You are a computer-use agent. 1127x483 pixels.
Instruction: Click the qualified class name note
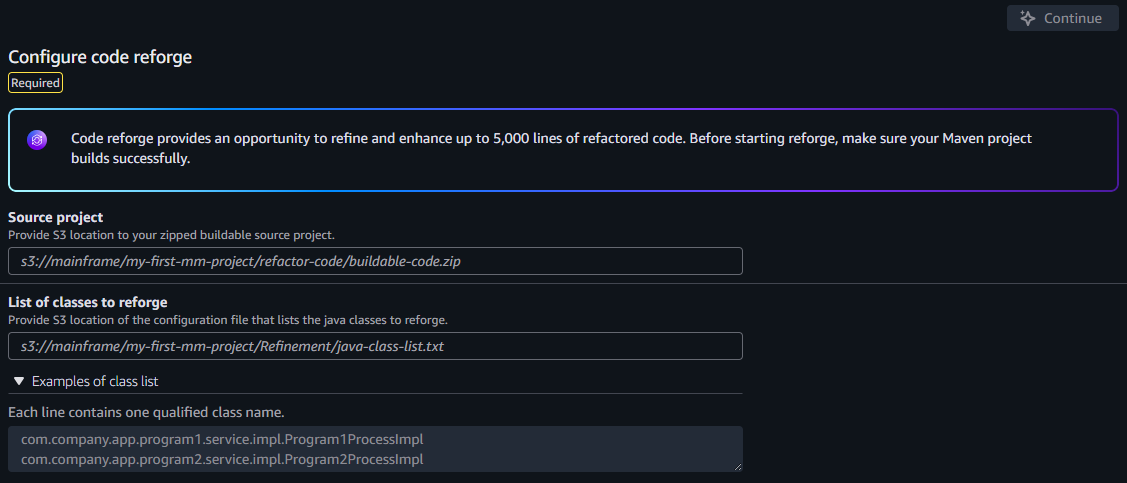tap(147, 413)
